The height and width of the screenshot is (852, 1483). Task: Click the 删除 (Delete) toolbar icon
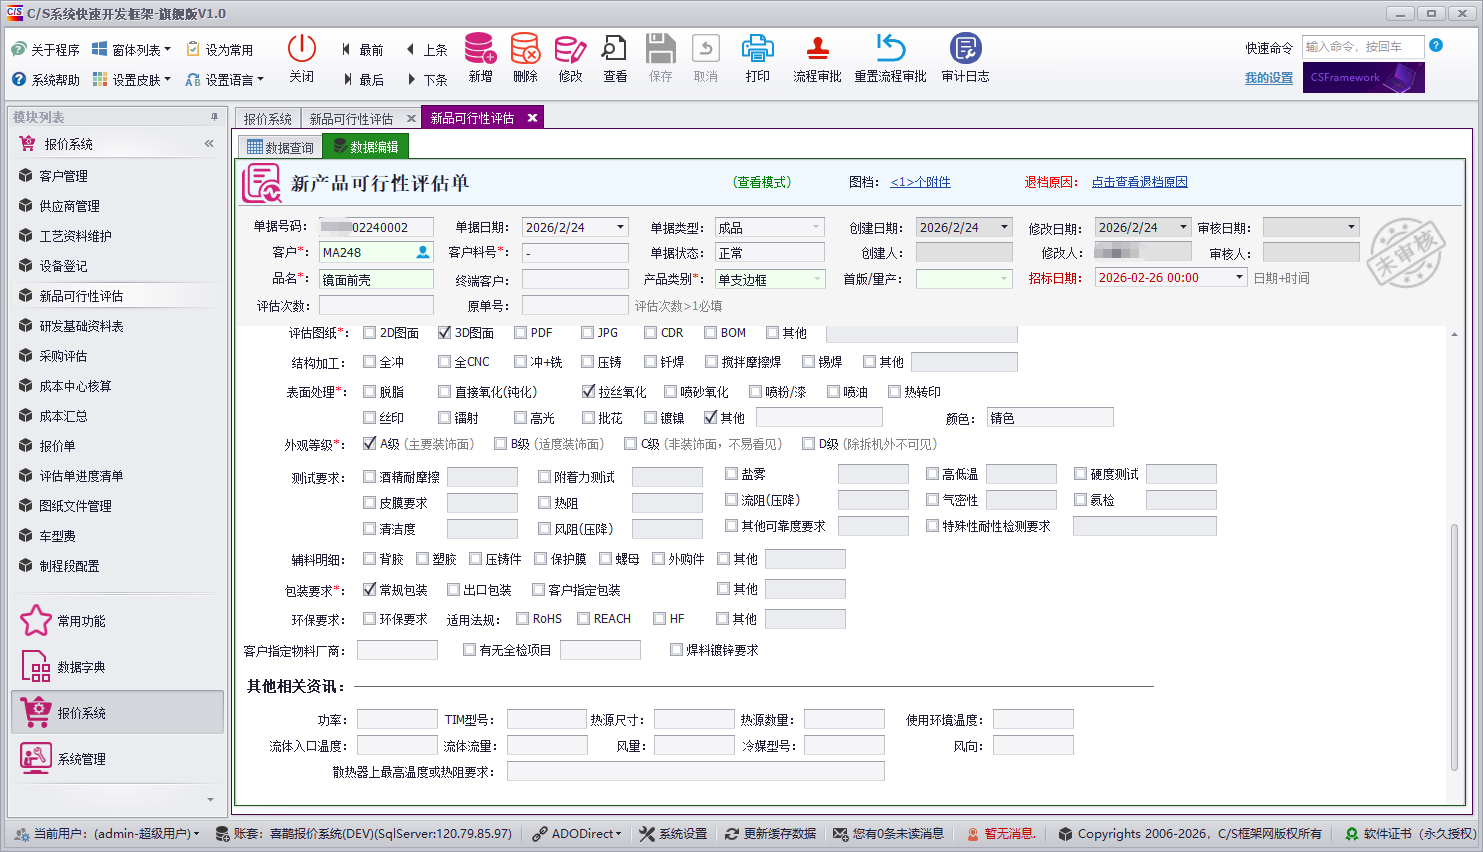click(525, 48)
